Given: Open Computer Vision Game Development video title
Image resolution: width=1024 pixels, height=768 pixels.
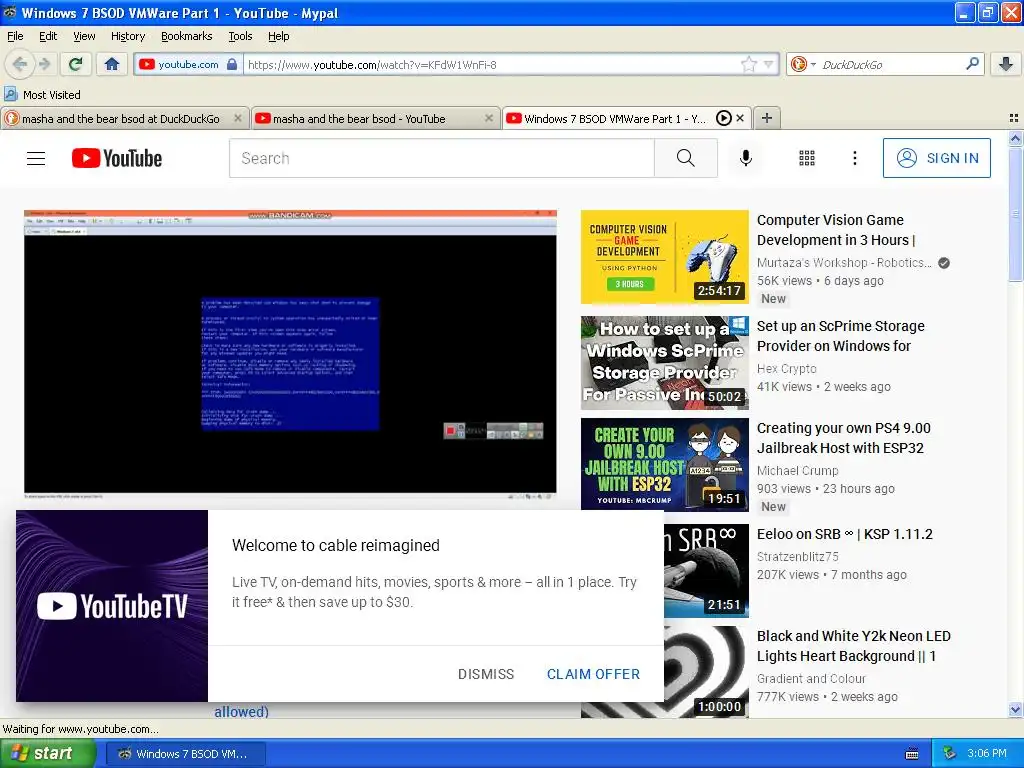Looking at the screenshot, I should pyautogui.click(x=836, y=230).
